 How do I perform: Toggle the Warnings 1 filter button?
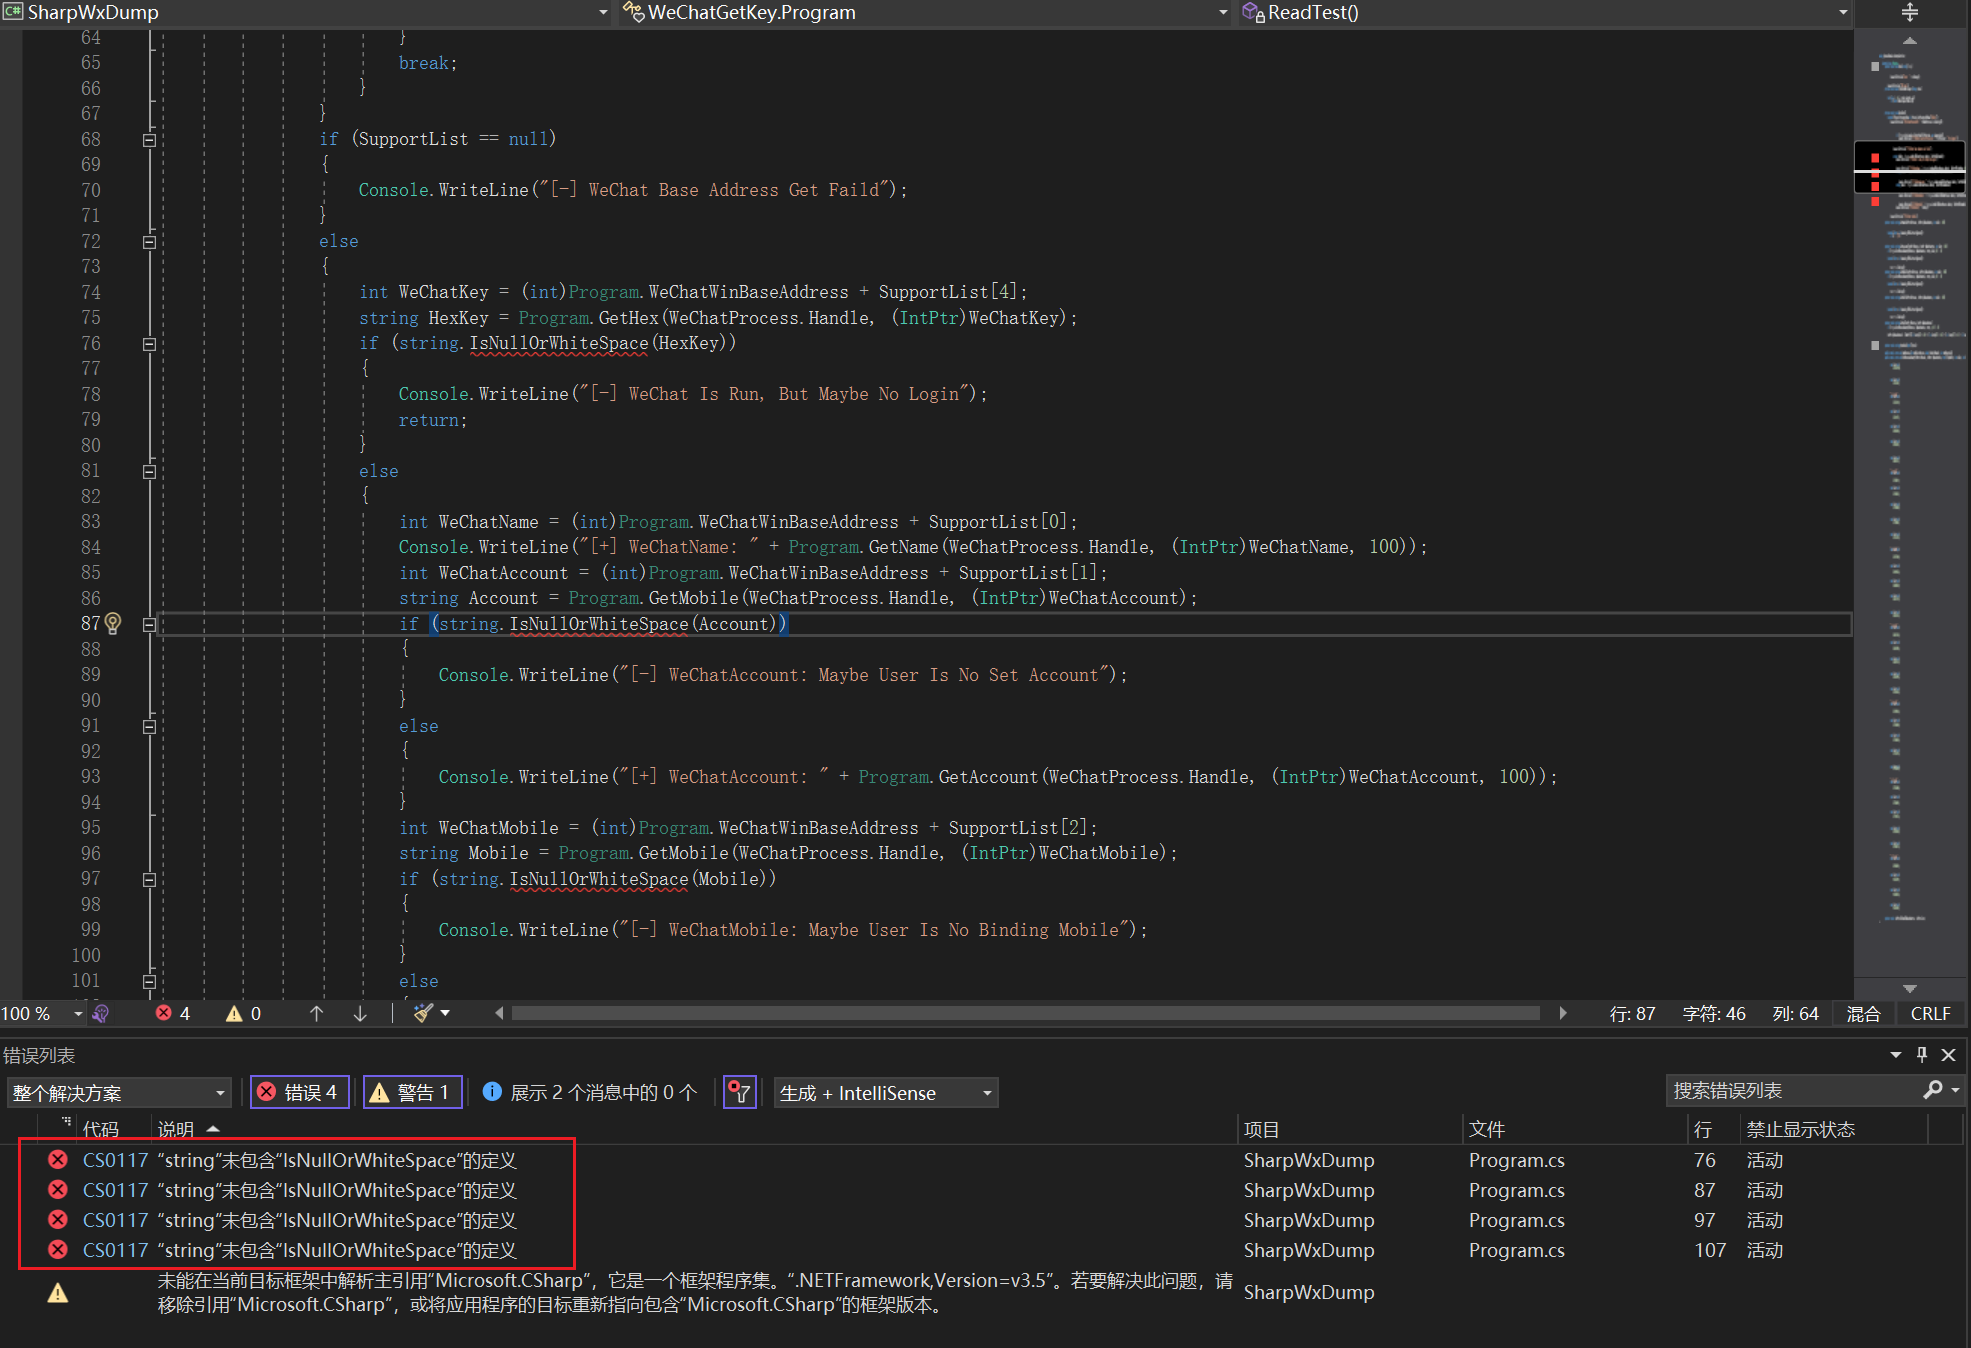pyautogui.click(x=412, y=1092)
